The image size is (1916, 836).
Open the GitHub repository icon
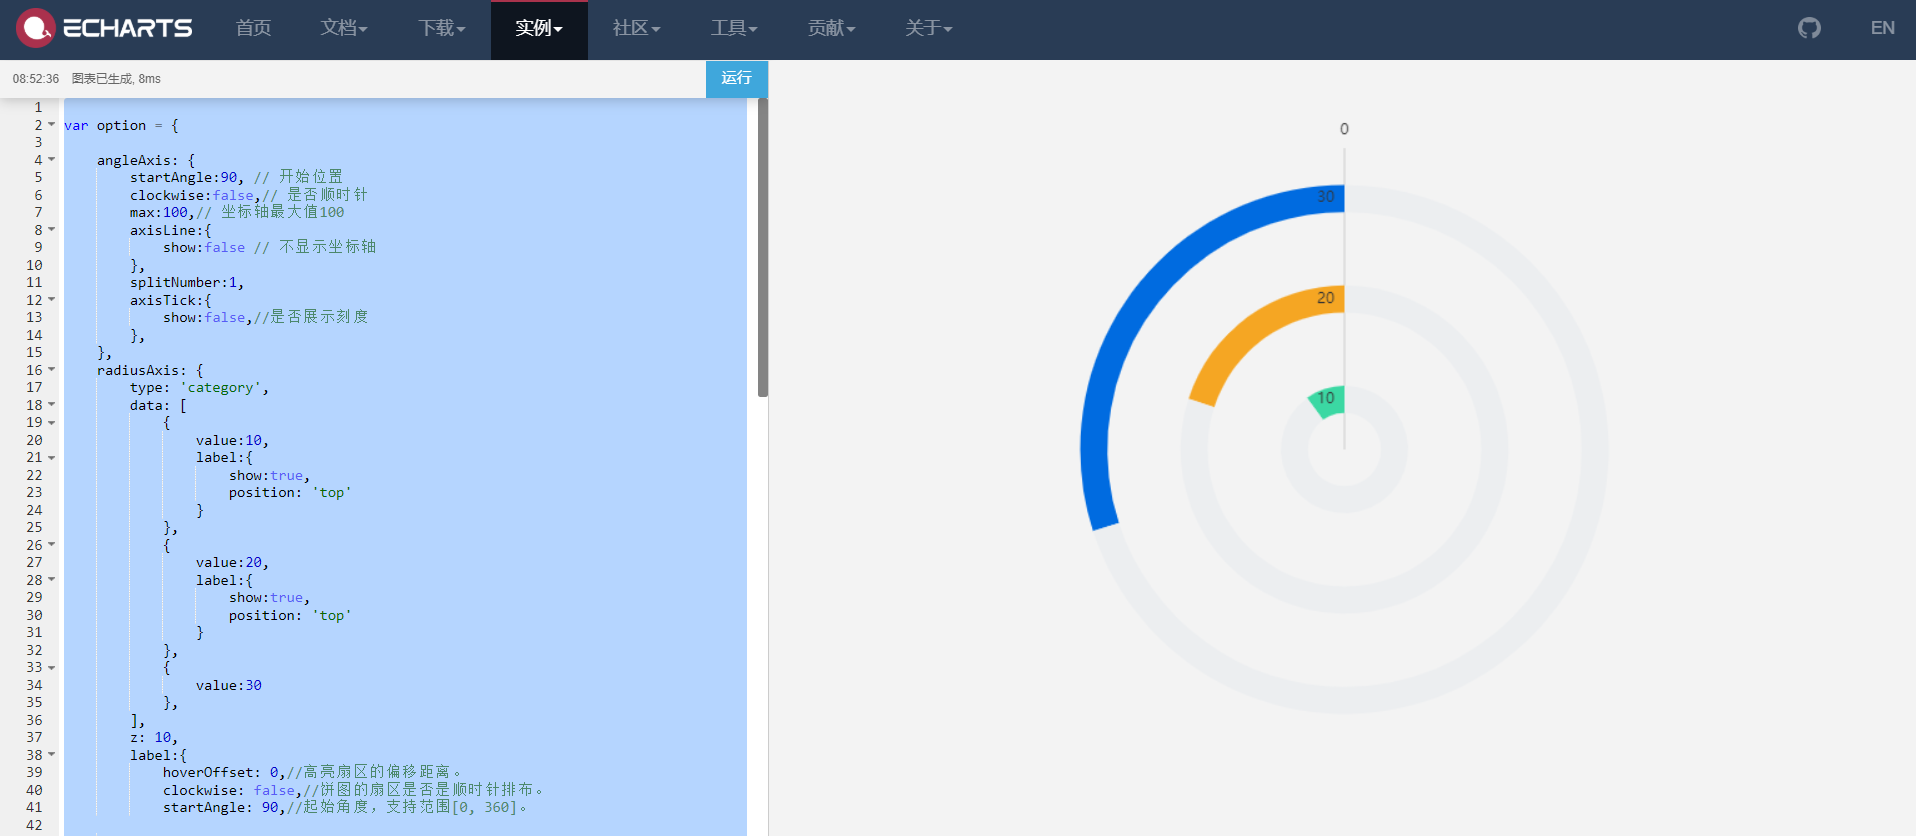[x=1809, y=28]
